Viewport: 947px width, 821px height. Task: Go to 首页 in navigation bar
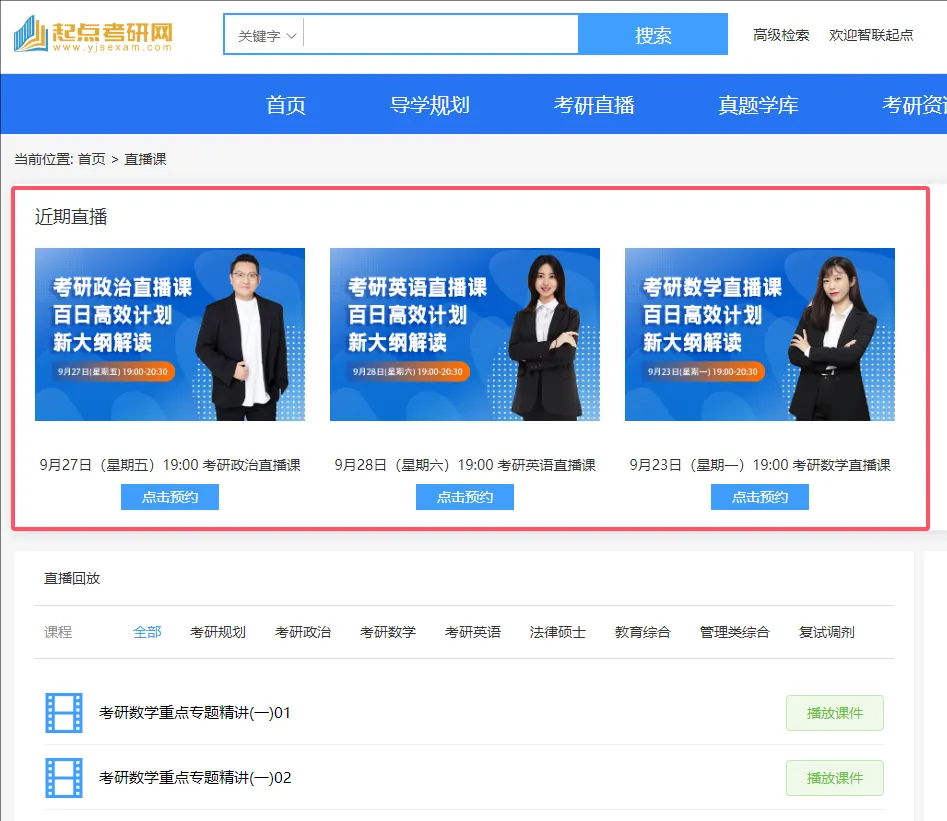[x=286, y=105]
